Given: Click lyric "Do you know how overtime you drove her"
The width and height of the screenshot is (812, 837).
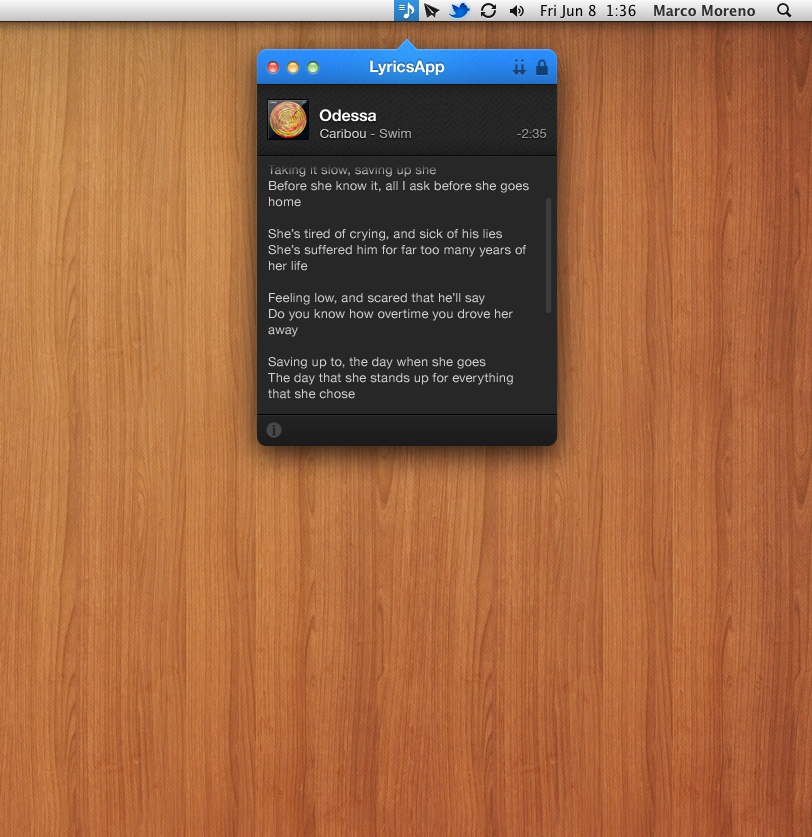Looking at the screenshot, I should pos(390,314).
